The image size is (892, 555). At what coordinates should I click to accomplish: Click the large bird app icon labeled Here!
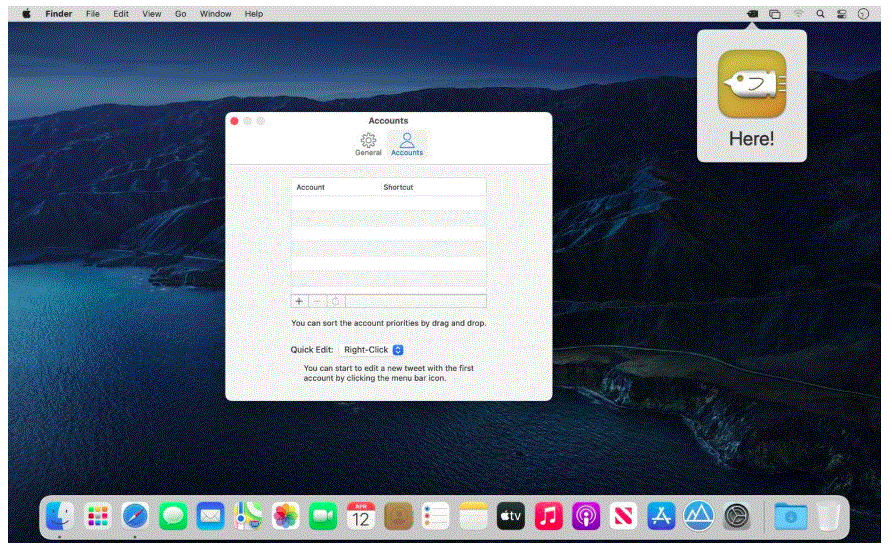pos(752,84)
